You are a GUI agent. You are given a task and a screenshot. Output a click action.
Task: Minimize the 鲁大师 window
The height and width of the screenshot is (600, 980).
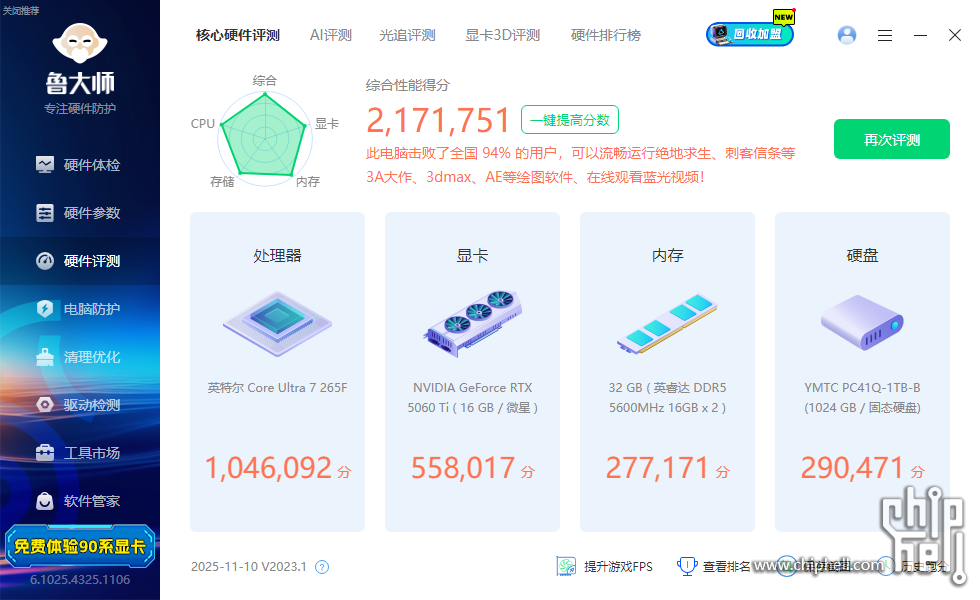(x=920, y=36)
